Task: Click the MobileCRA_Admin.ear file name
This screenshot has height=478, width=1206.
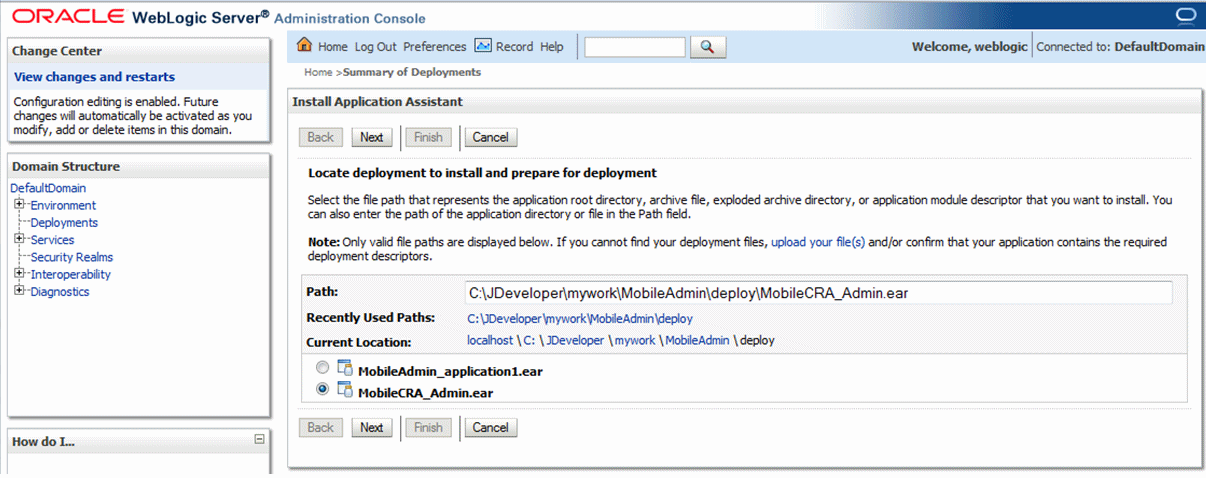Action: [x=425, y=393]
